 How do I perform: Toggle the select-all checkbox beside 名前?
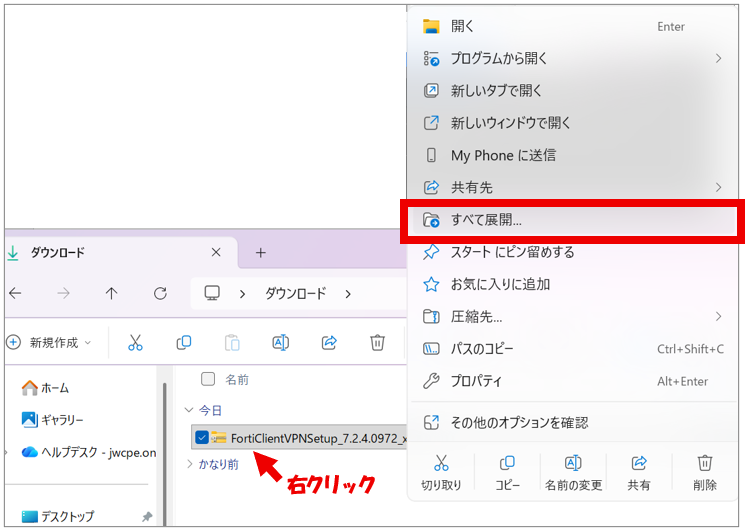point(208,379)
